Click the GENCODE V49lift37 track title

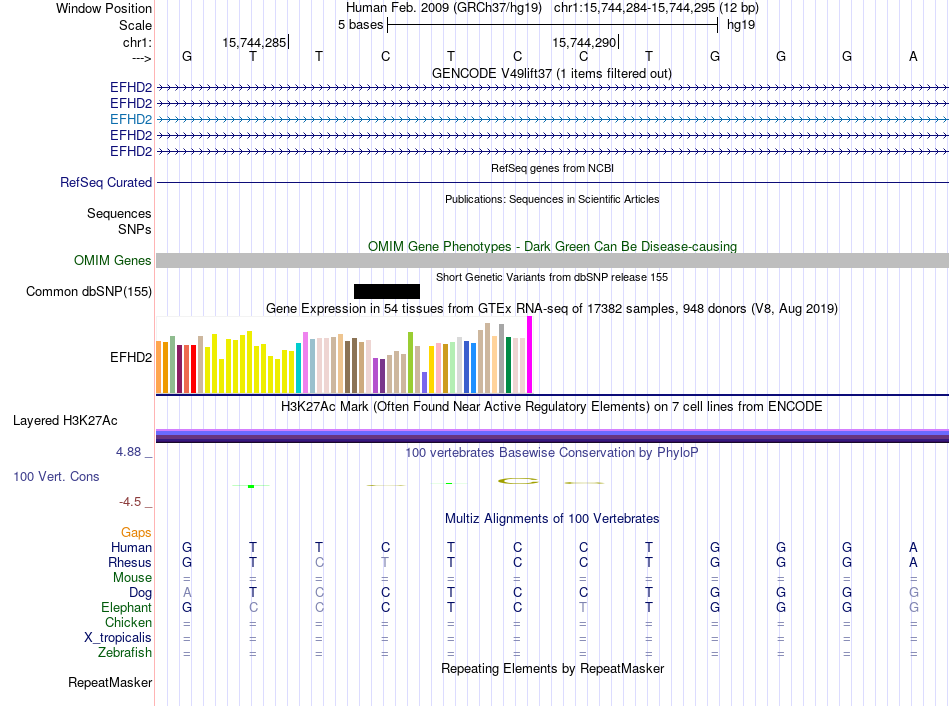coord(552,73)
